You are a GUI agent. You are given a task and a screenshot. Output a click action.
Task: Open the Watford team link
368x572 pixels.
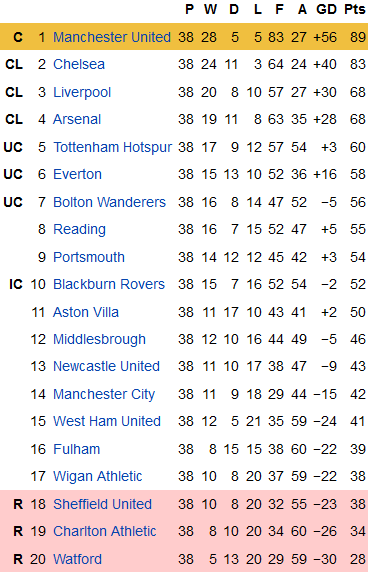pyautogui.click(x=77, y=559)
